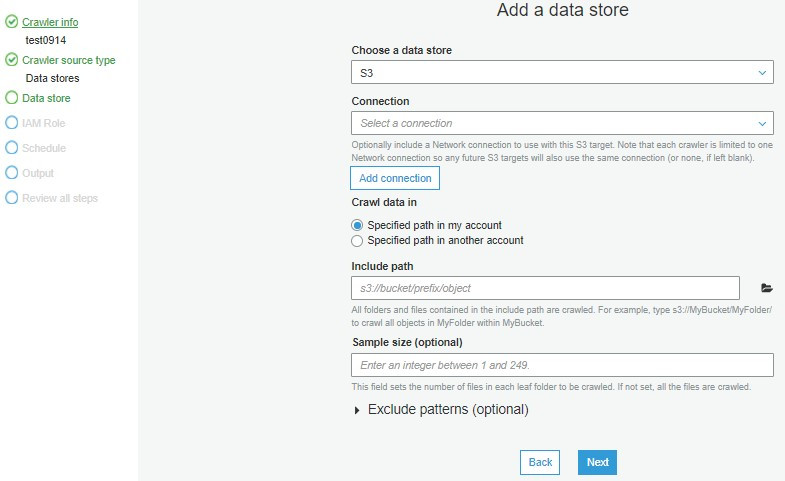Open the Select a connection dropdown
The height and width of the screenshot is (481, 785).
coord(562,123)
